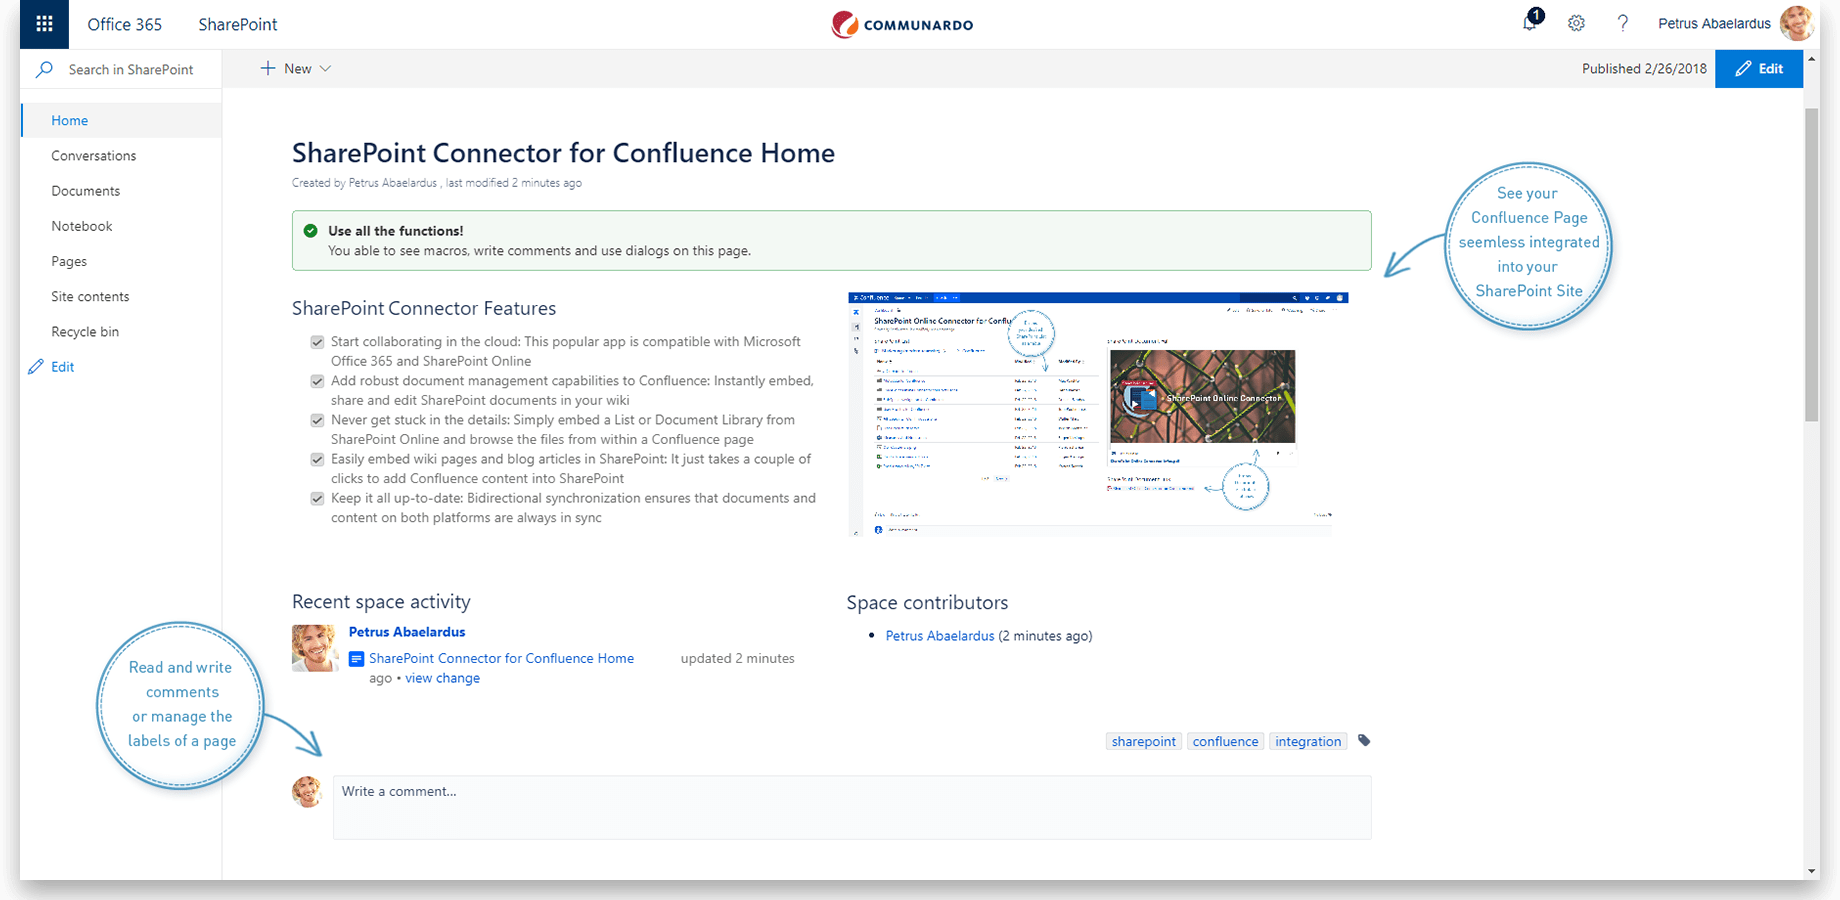
Task: Click the scrollbar up arrow
Action: (x=1811, y=60)
